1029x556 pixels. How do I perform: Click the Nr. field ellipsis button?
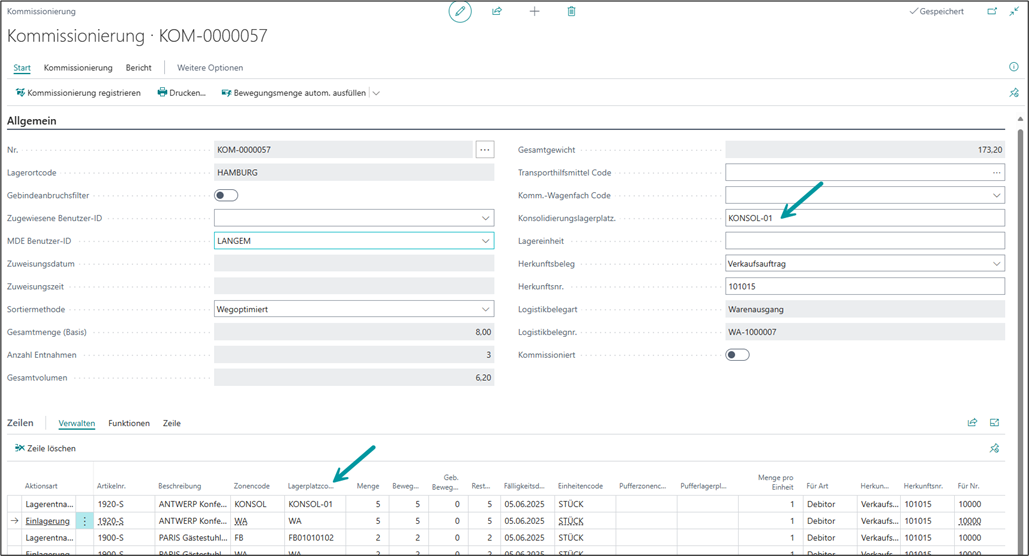(485, 150)
